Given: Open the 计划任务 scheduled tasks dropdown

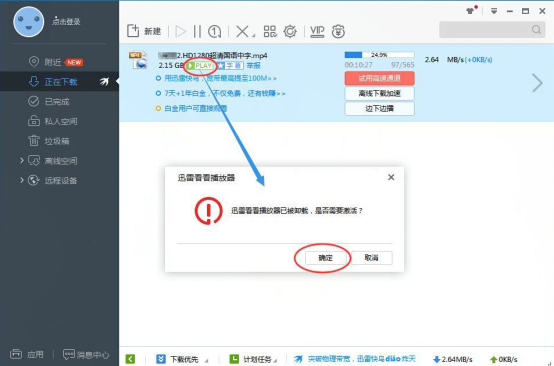Looking at the screenshot, I should click(x=253, y=359).
